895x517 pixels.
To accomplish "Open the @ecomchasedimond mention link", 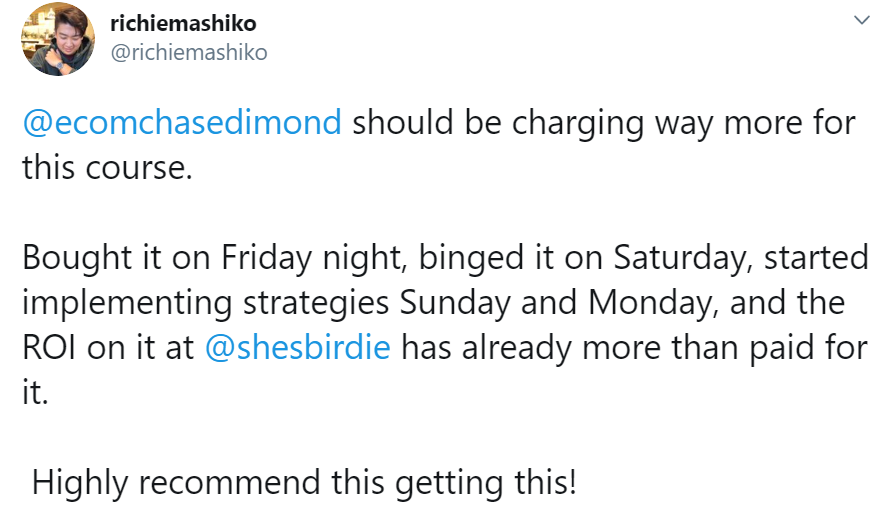I will (x=182, y=124).
